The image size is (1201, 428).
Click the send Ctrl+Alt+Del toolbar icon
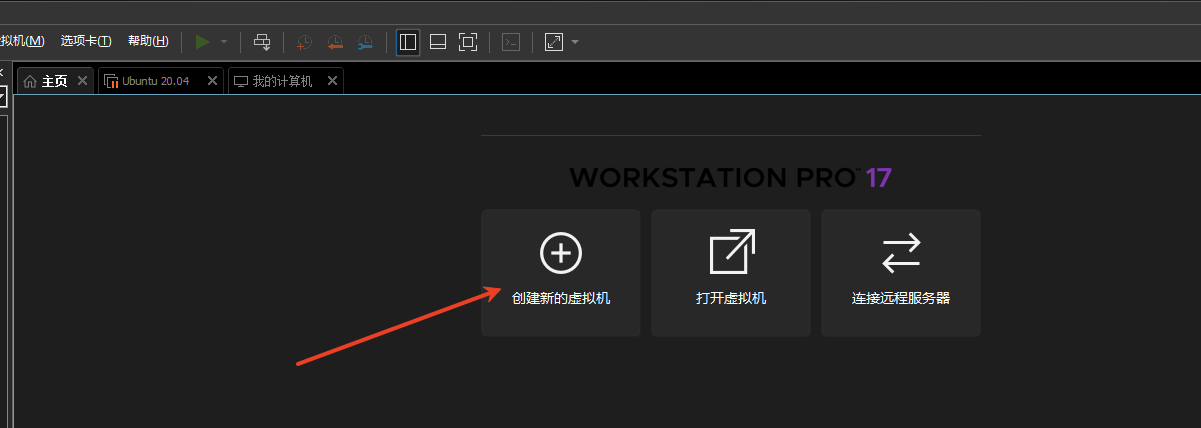pos(262,42)
